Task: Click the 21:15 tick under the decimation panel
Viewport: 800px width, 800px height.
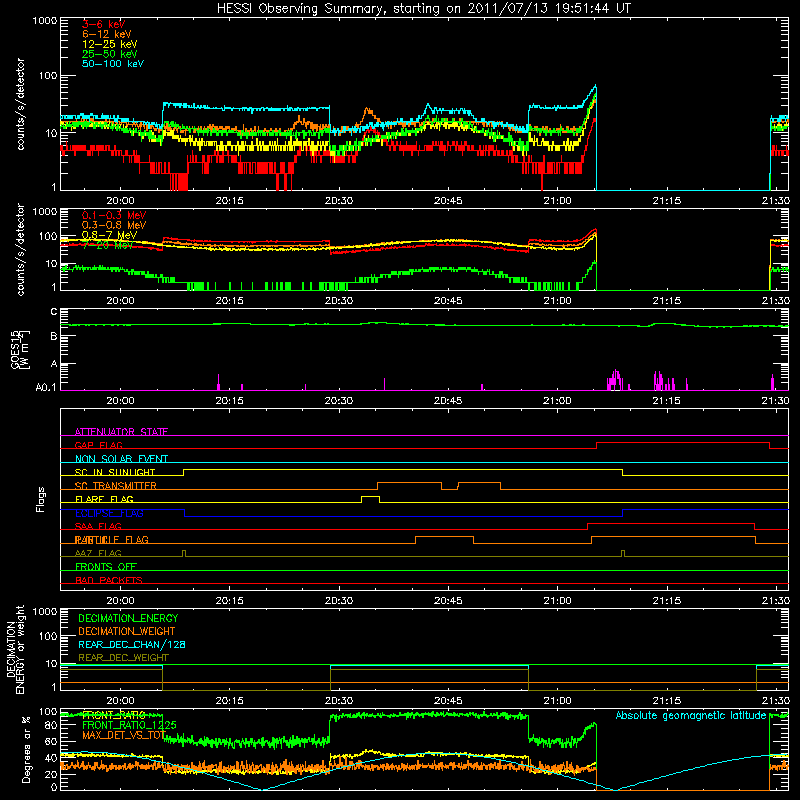Action: (666, 701)
